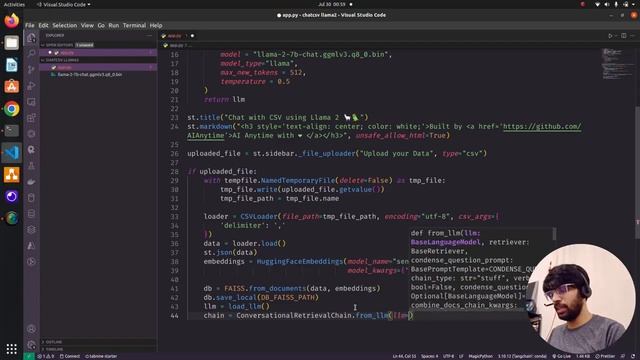Click tabnine starter in the status bar

click(x=101, y=356)
